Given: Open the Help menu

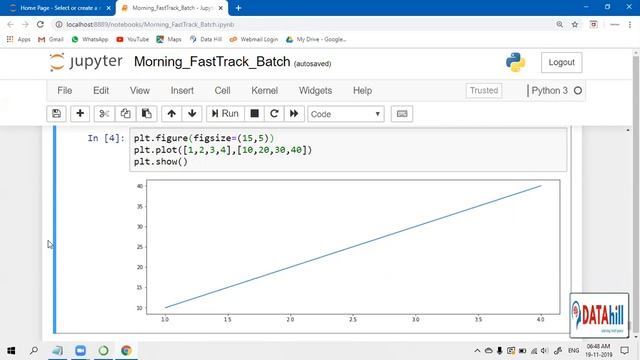Looking at the screenshot, I should click(362, 91).
